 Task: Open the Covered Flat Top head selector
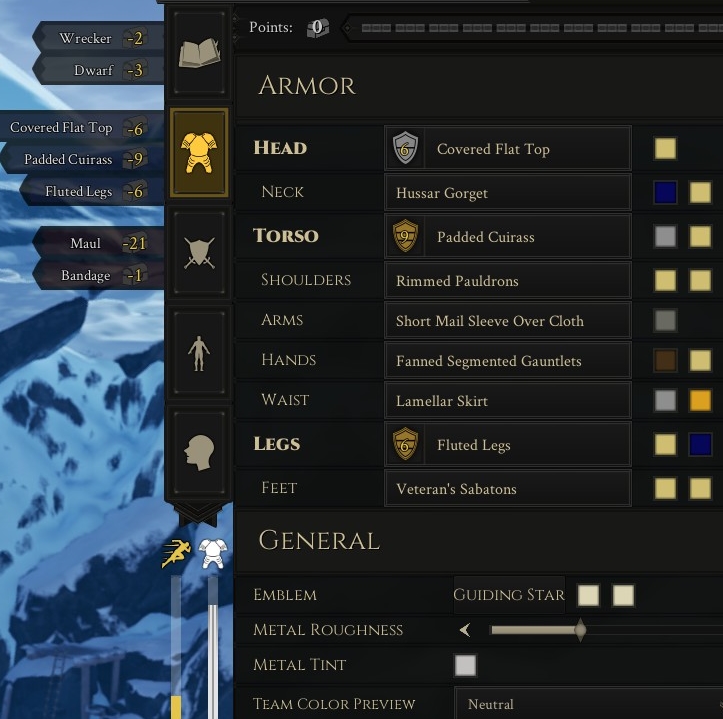pos(508,149)
